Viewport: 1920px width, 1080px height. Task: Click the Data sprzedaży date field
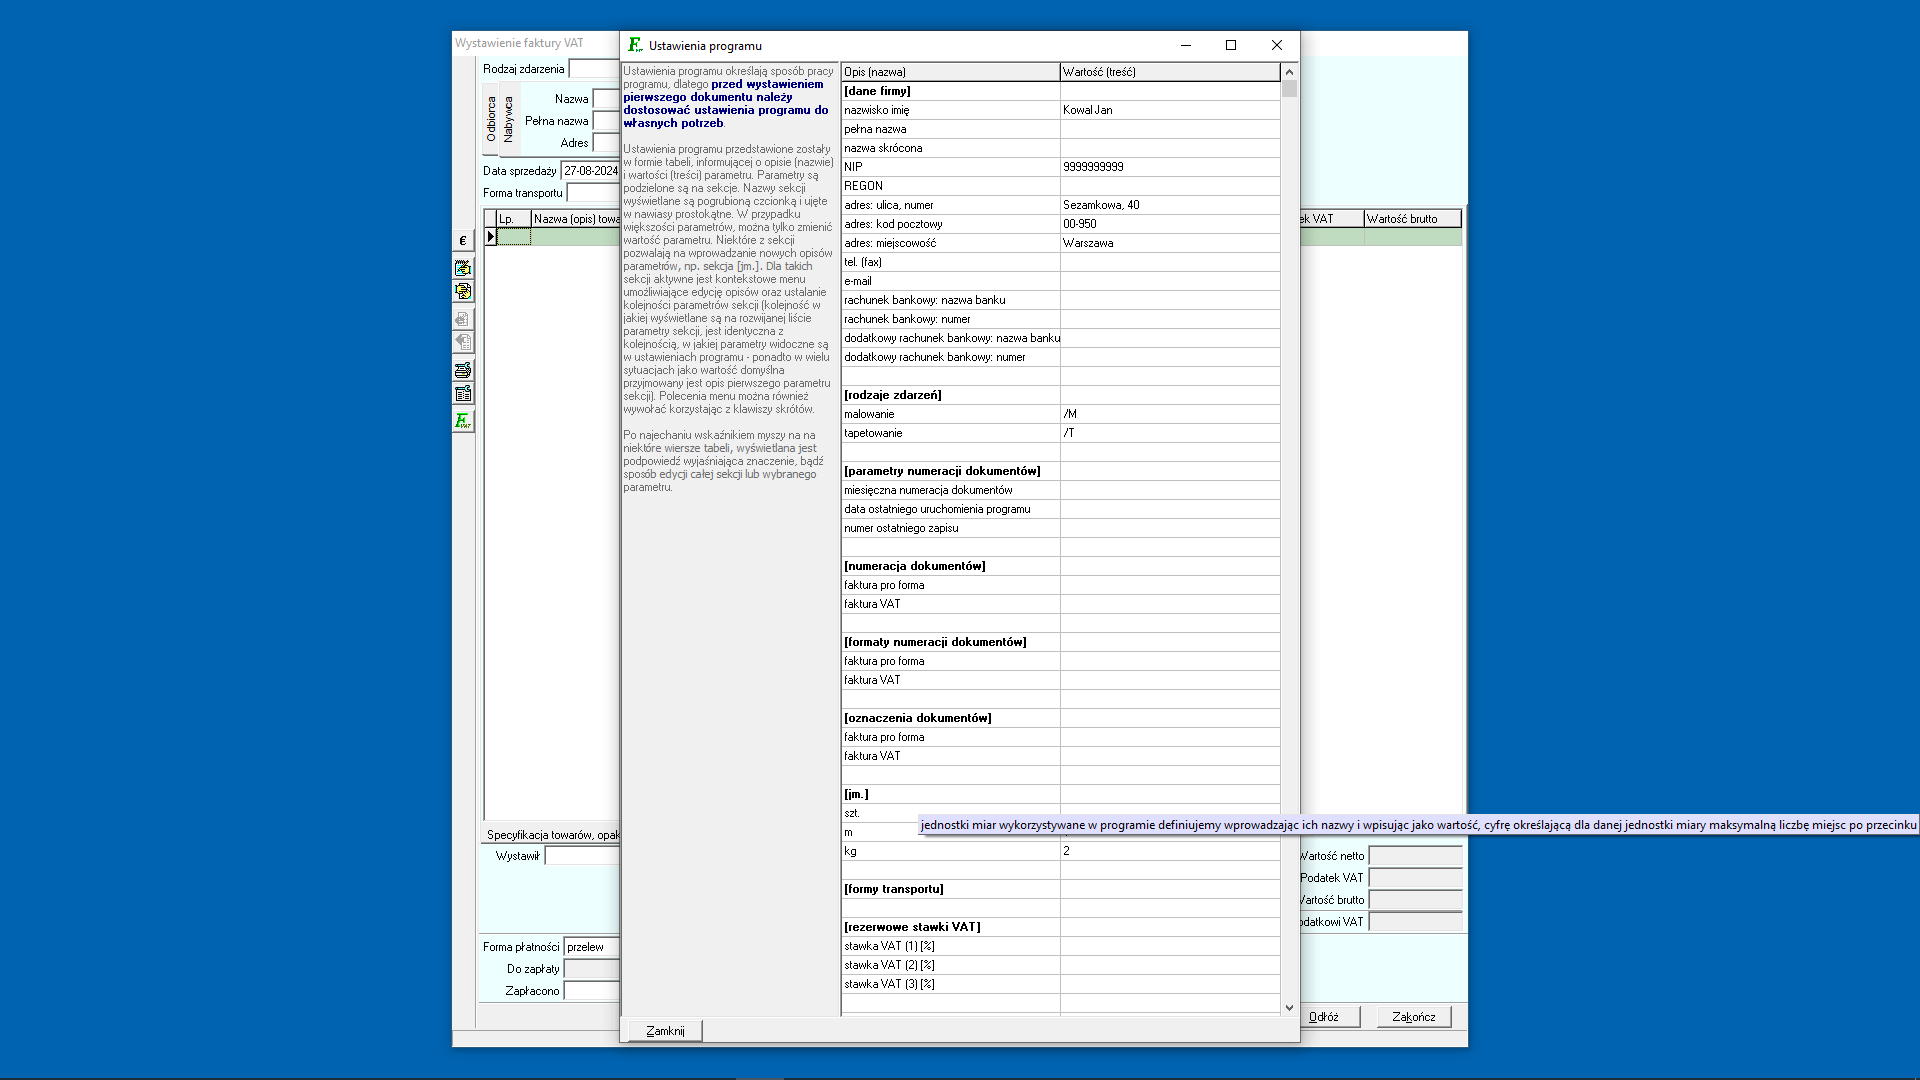click(590, 171)
